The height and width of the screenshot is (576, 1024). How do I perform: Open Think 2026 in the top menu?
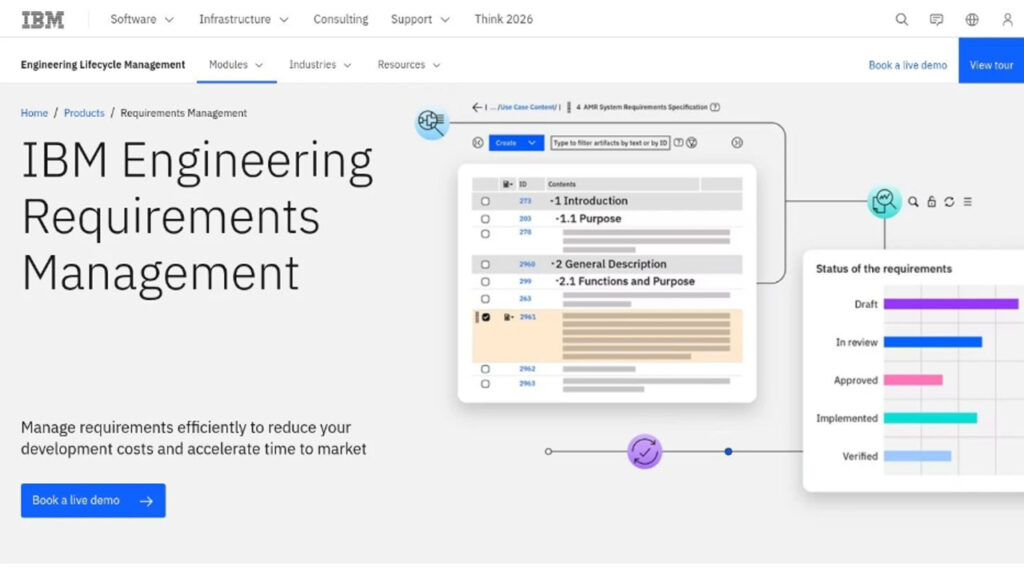pos(504,20)
